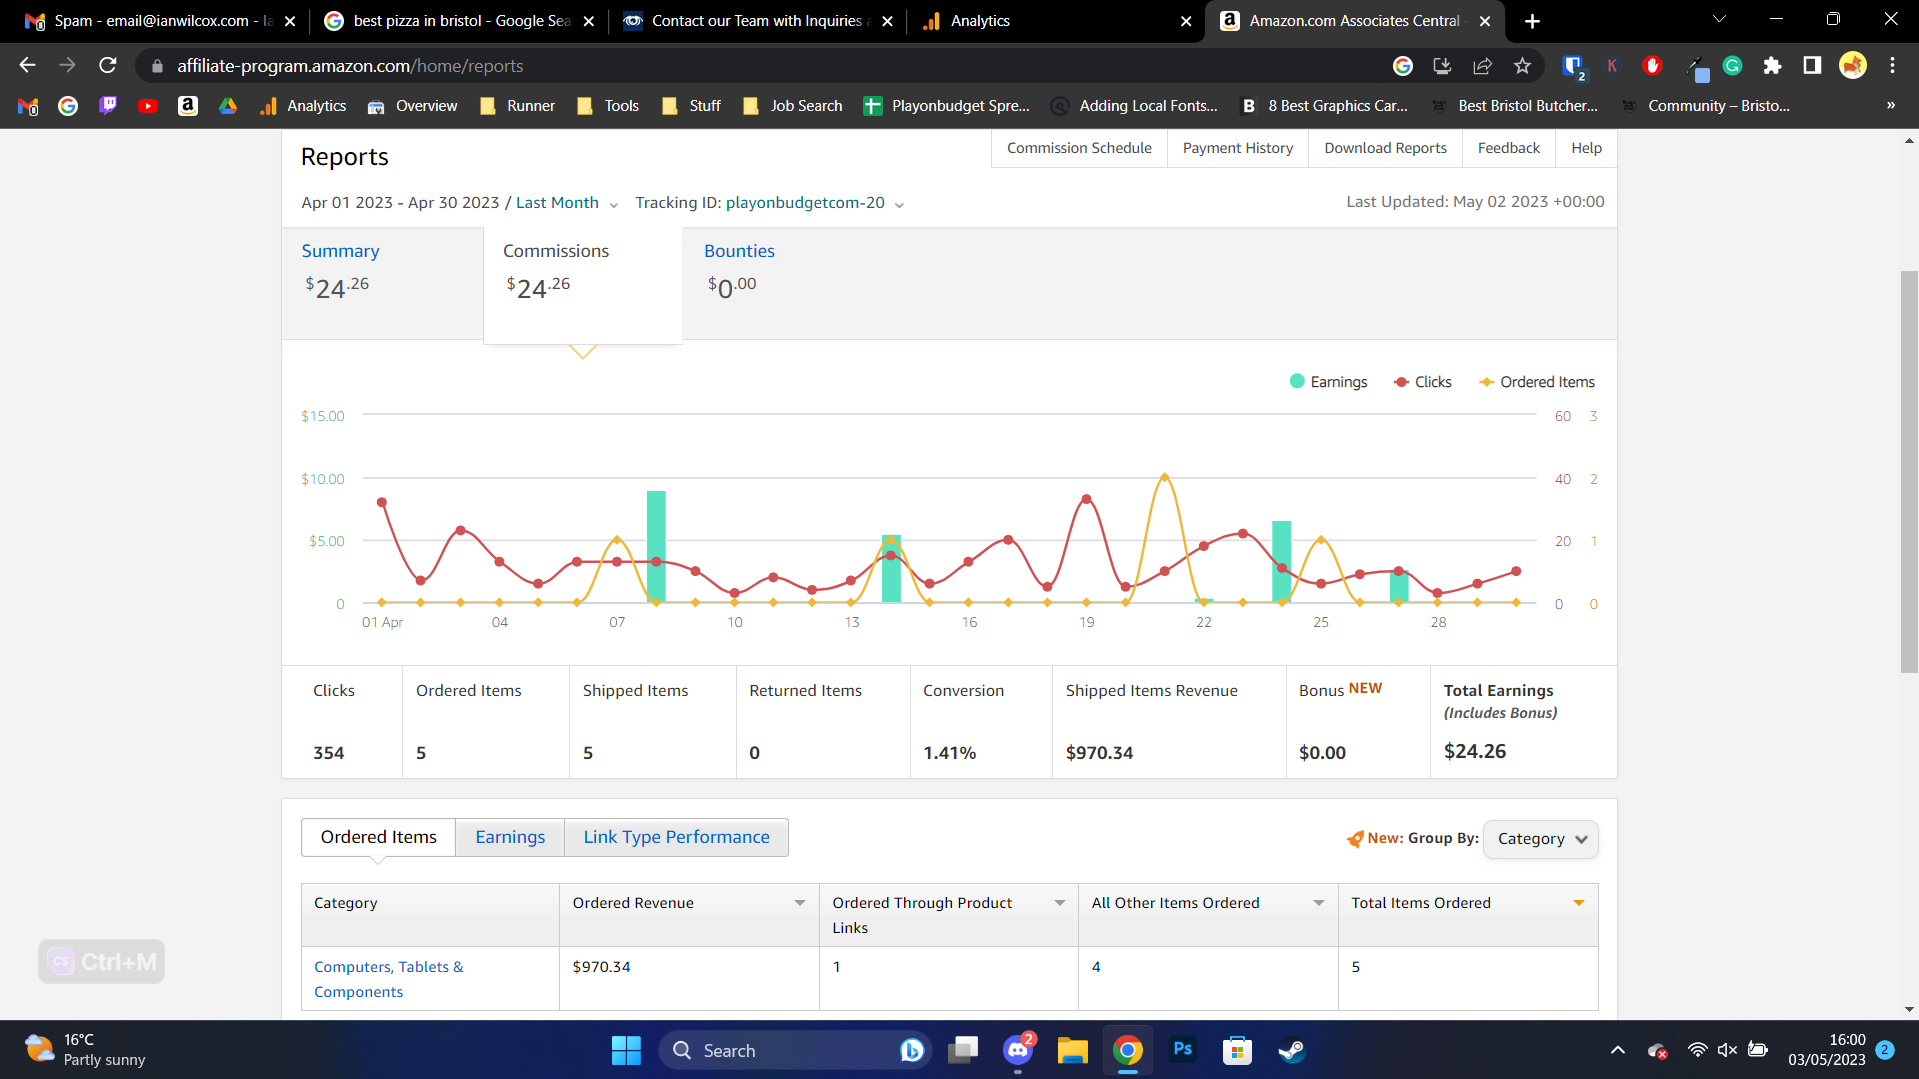Switch to the Earnings table tab
Viewport: 1919px width, 1079px height.
[x=510, y=837]
